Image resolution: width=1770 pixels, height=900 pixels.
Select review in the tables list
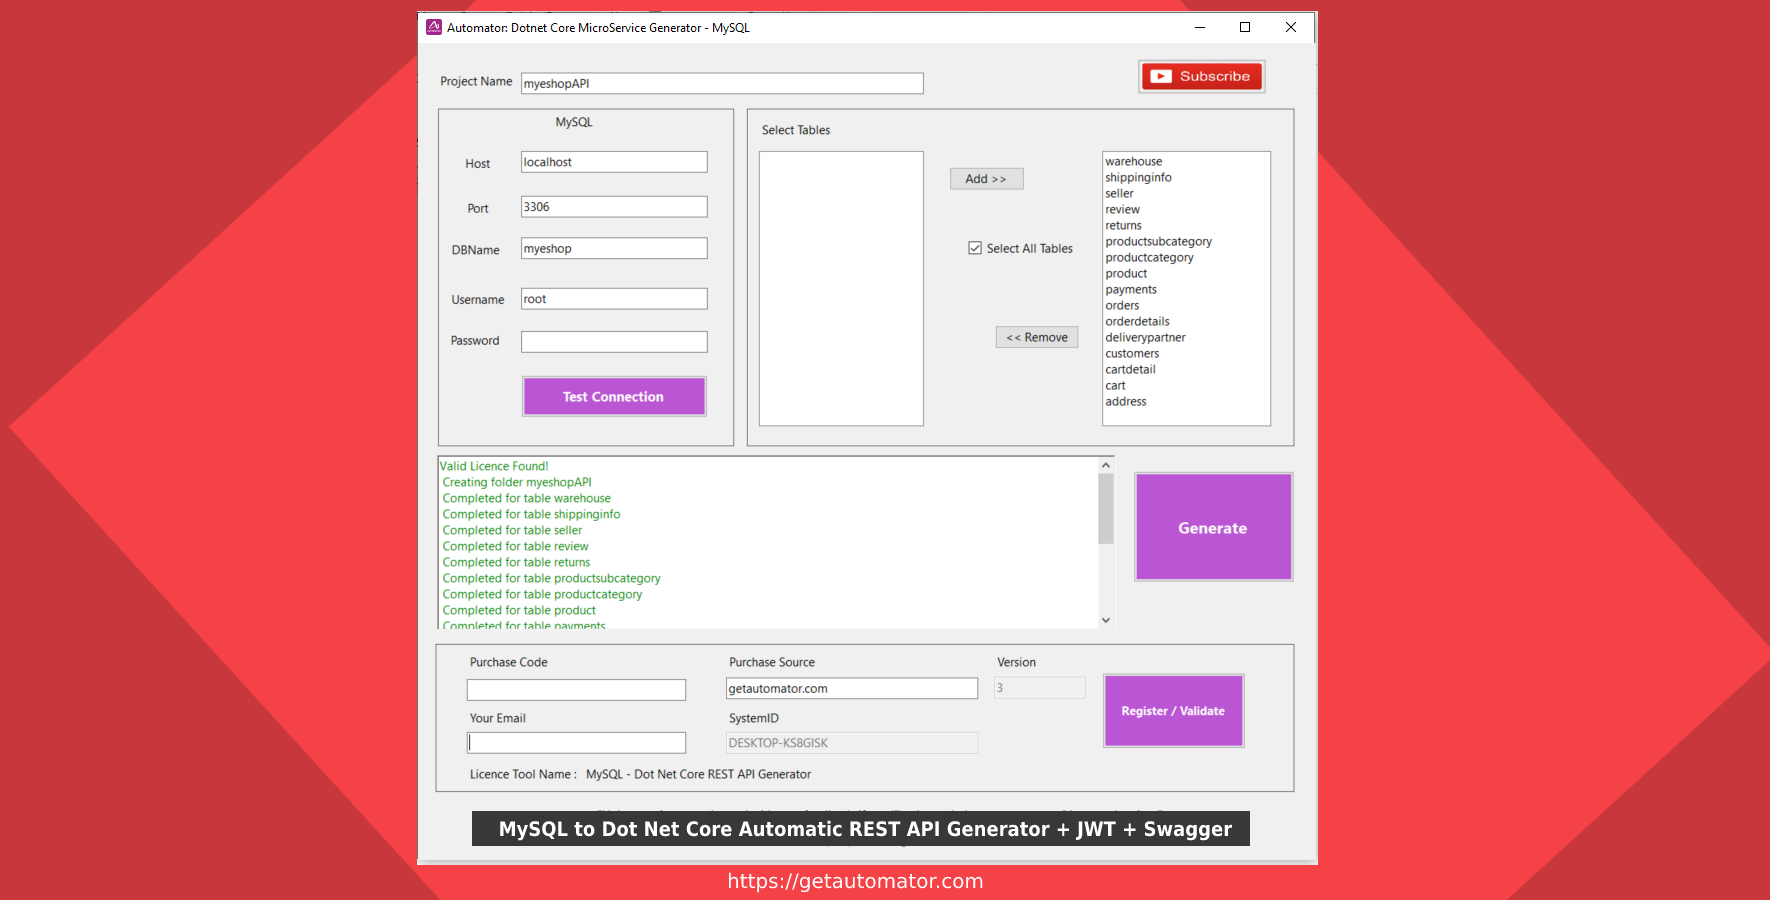coord(1122,209)
